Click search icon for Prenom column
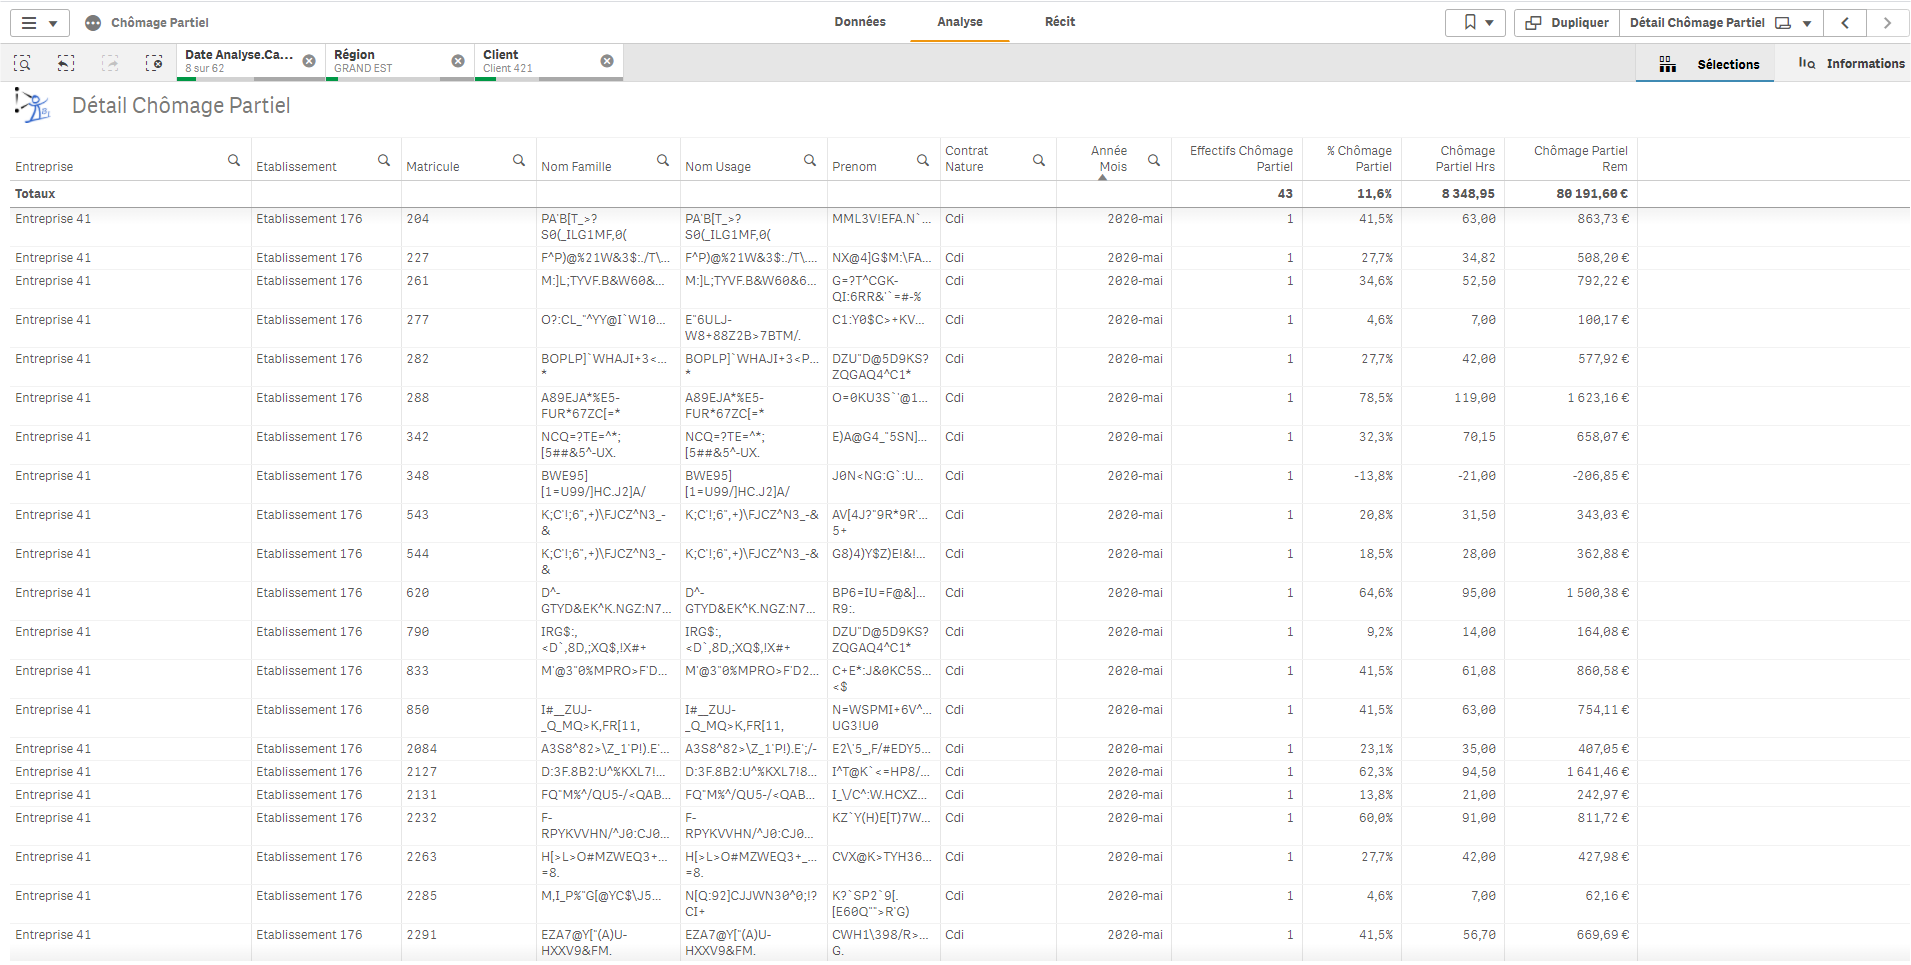Screen dimensions: 1911x965 point(923,160)
